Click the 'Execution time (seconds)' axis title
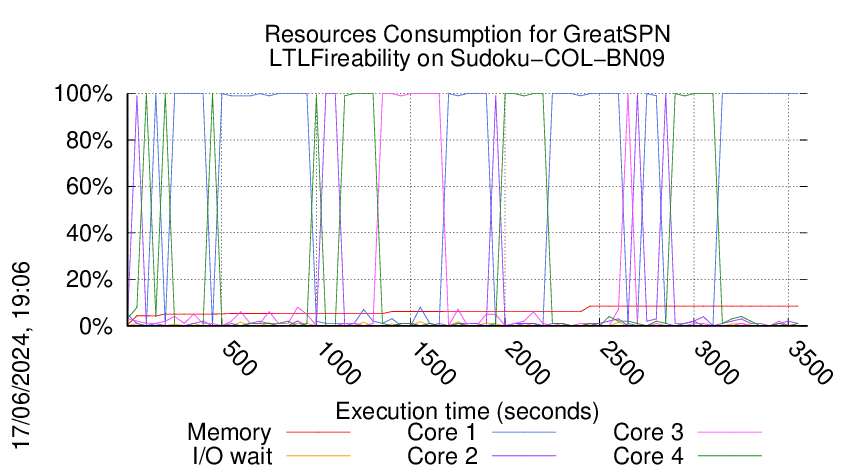Viewport: 850px width, 475px height. tap(467, 412)
